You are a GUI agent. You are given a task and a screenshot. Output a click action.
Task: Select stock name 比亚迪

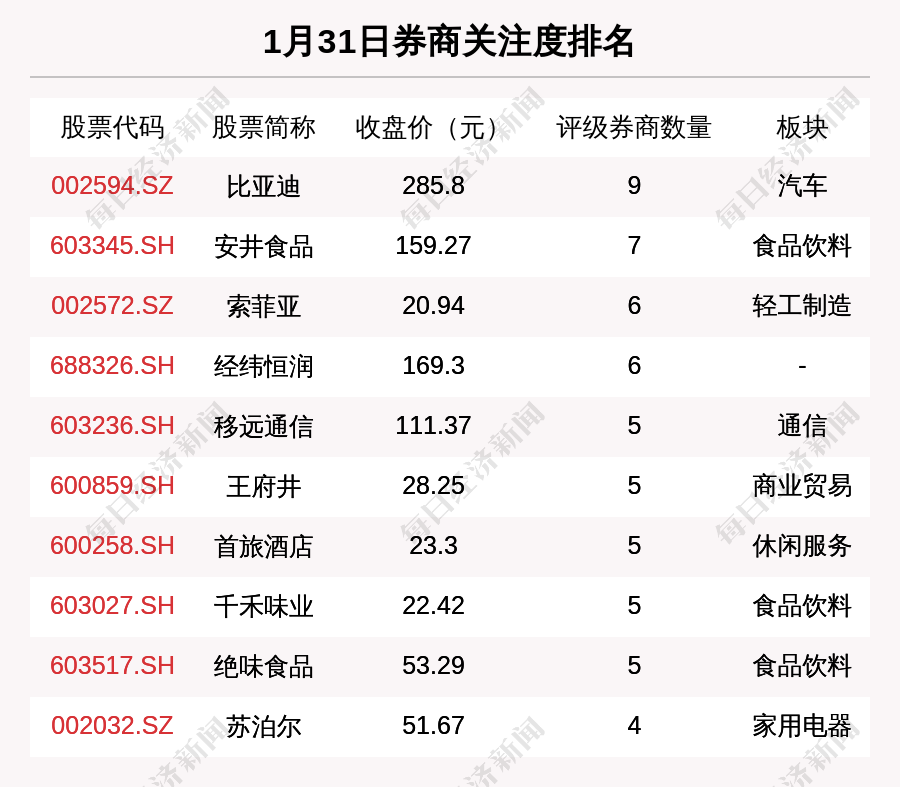[263, 187]
